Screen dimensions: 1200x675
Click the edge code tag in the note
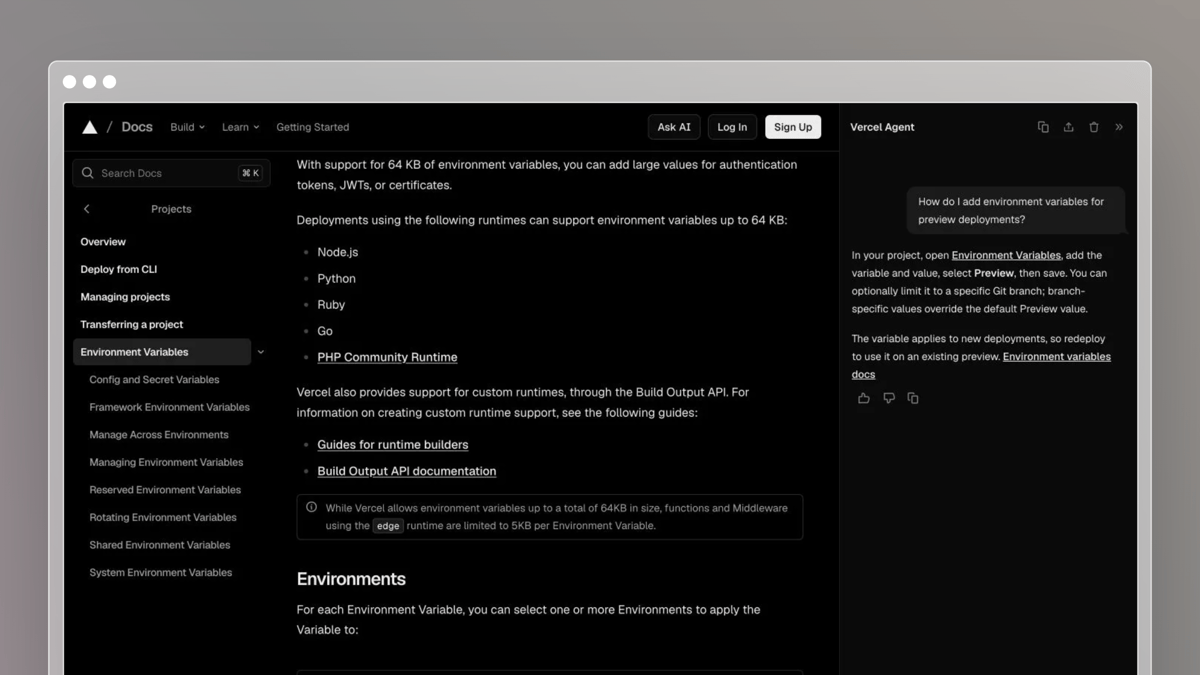[388, 526]
